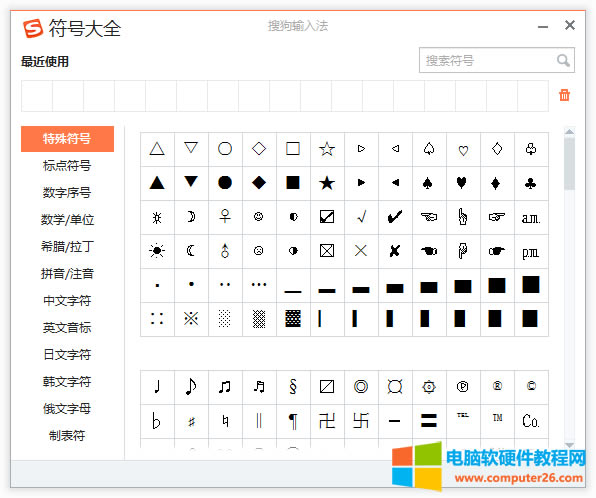
Task: Insert the pilcrow ¶ symbol
Action: (293, 421)
